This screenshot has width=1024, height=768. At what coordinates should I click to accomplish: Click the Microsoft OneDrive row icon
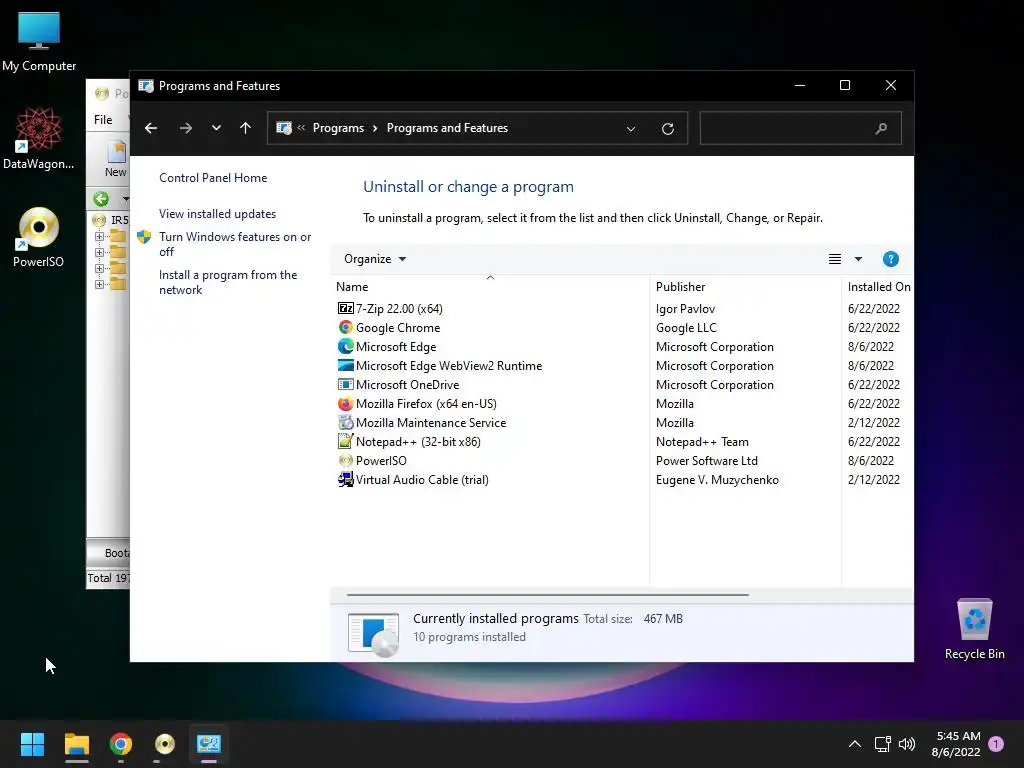(345, 384)
